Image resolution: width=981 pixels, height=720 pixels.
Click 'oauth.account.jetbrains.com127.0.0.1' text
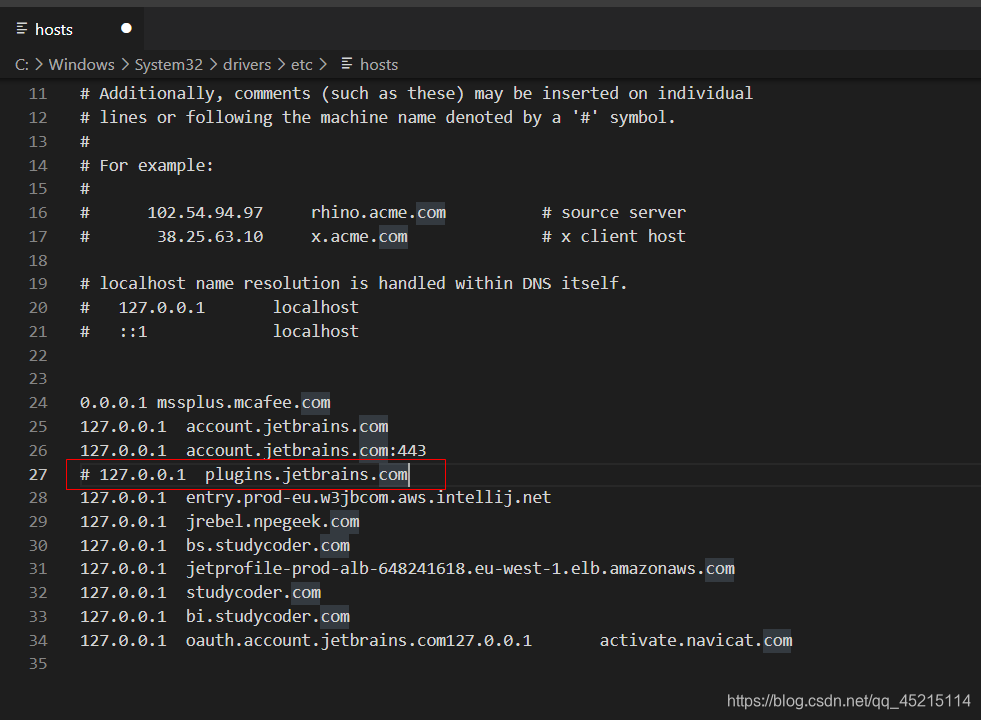[x=359, y=641]
